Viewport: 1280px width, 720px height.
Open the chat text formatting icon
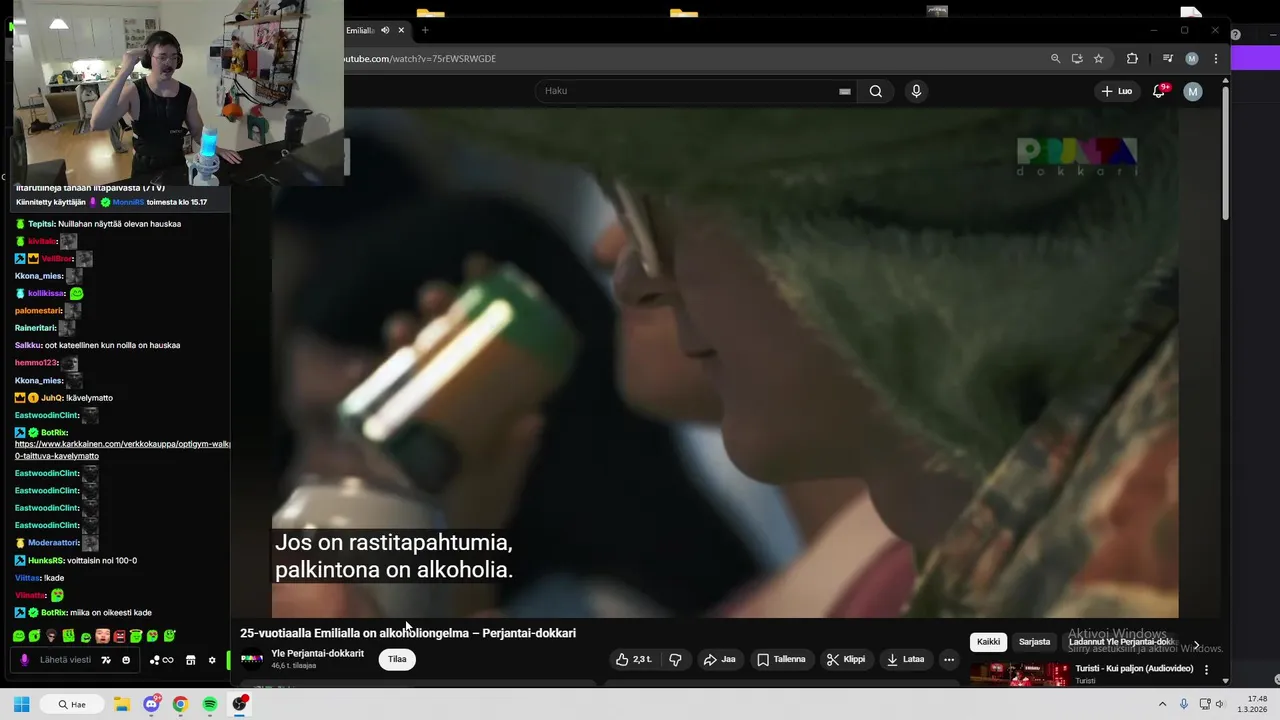106,660
